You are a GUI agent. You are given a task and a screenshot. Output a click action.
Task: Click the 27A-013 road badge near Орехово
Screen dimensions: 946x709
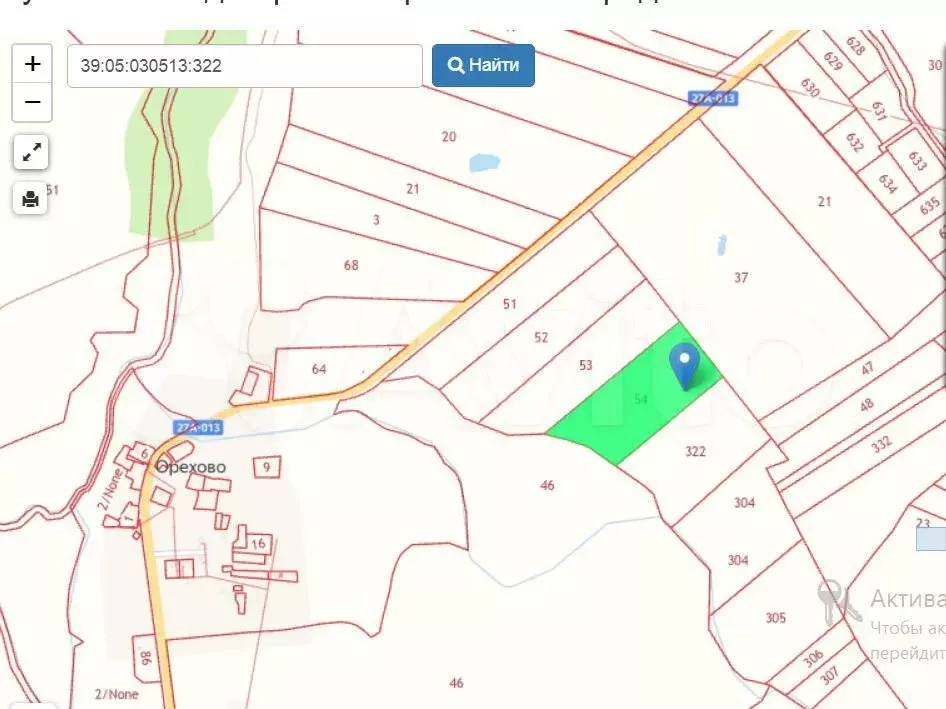coord(196,428)
